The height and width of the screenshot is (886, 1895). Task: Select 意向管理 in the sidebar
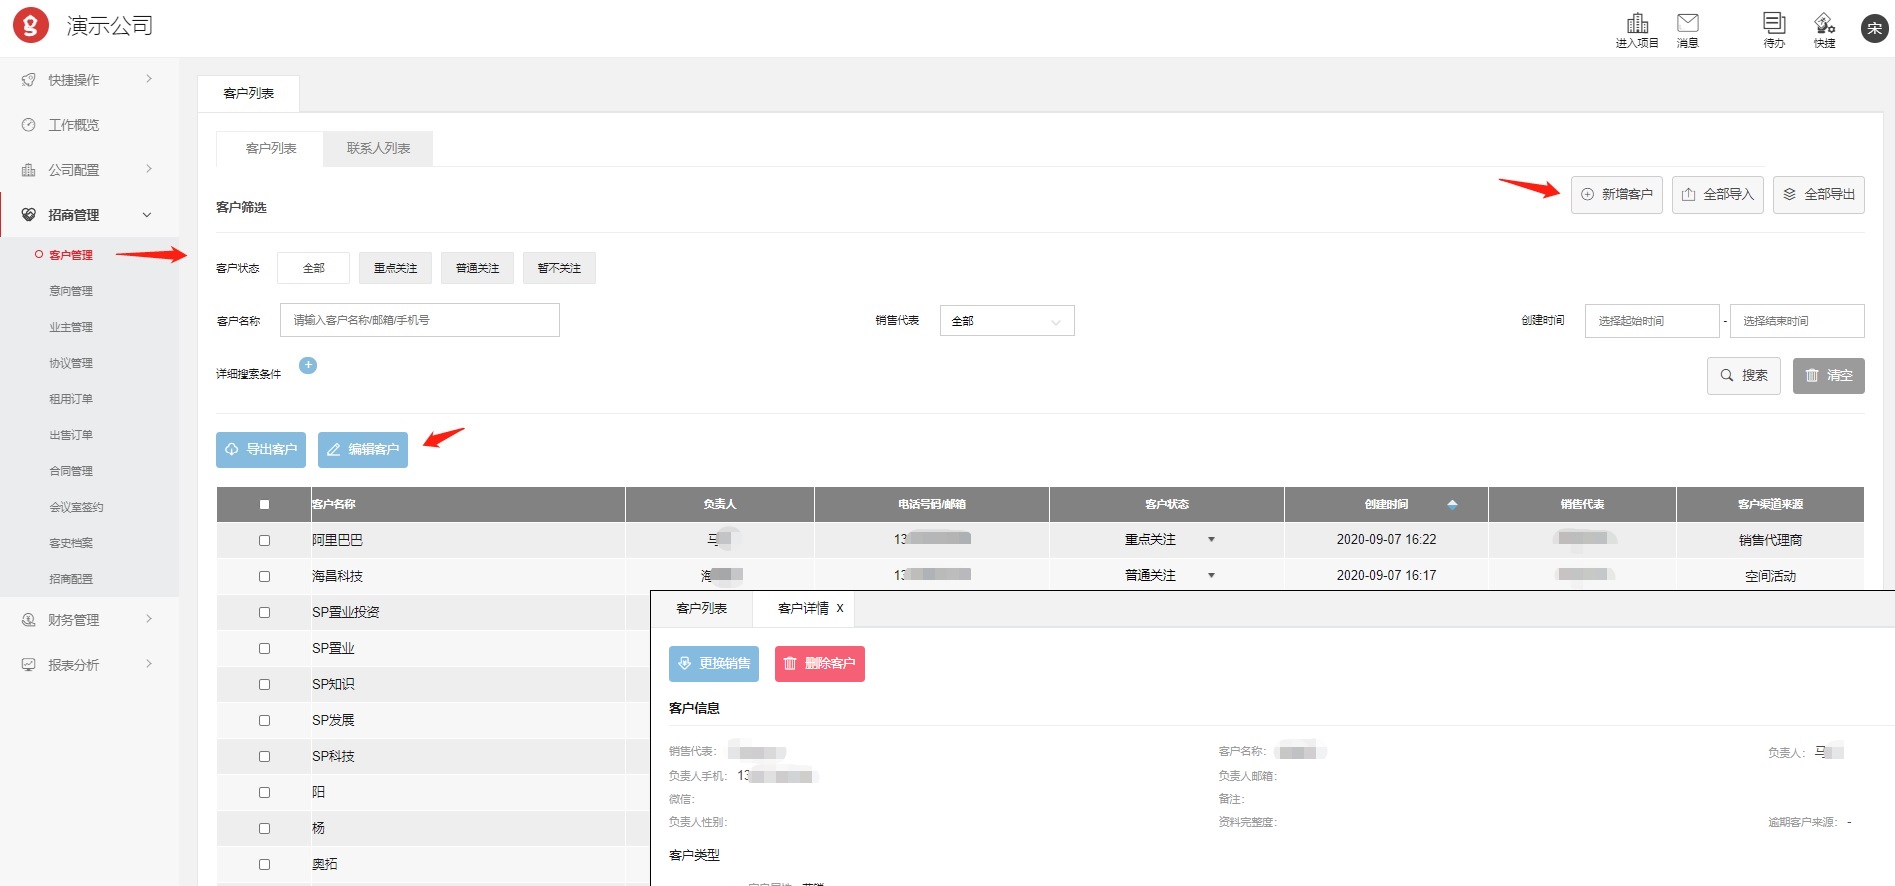(71, 291)
